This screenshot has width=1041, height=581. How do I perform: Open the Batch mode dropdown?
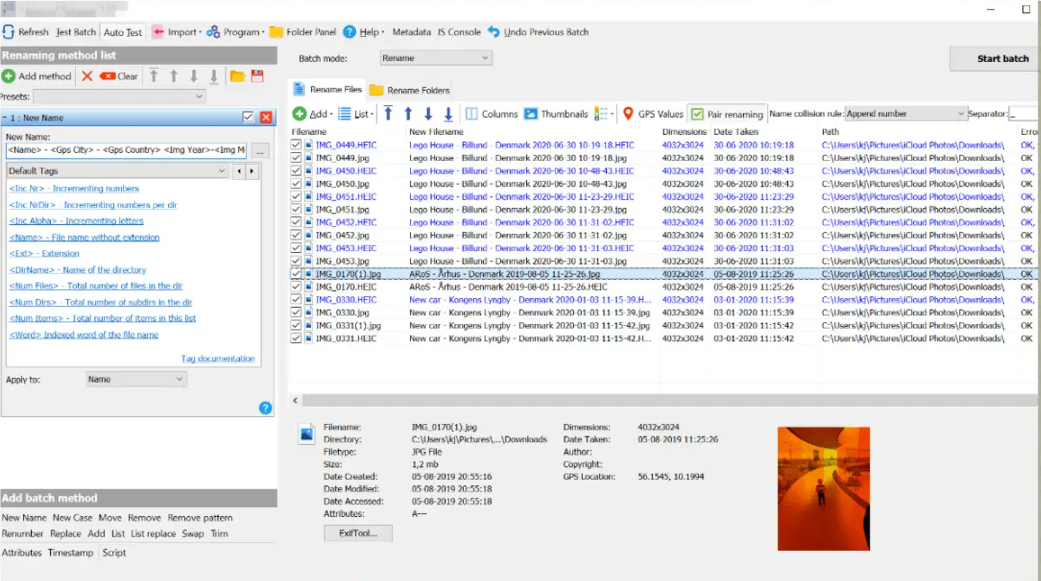(436, 58)
